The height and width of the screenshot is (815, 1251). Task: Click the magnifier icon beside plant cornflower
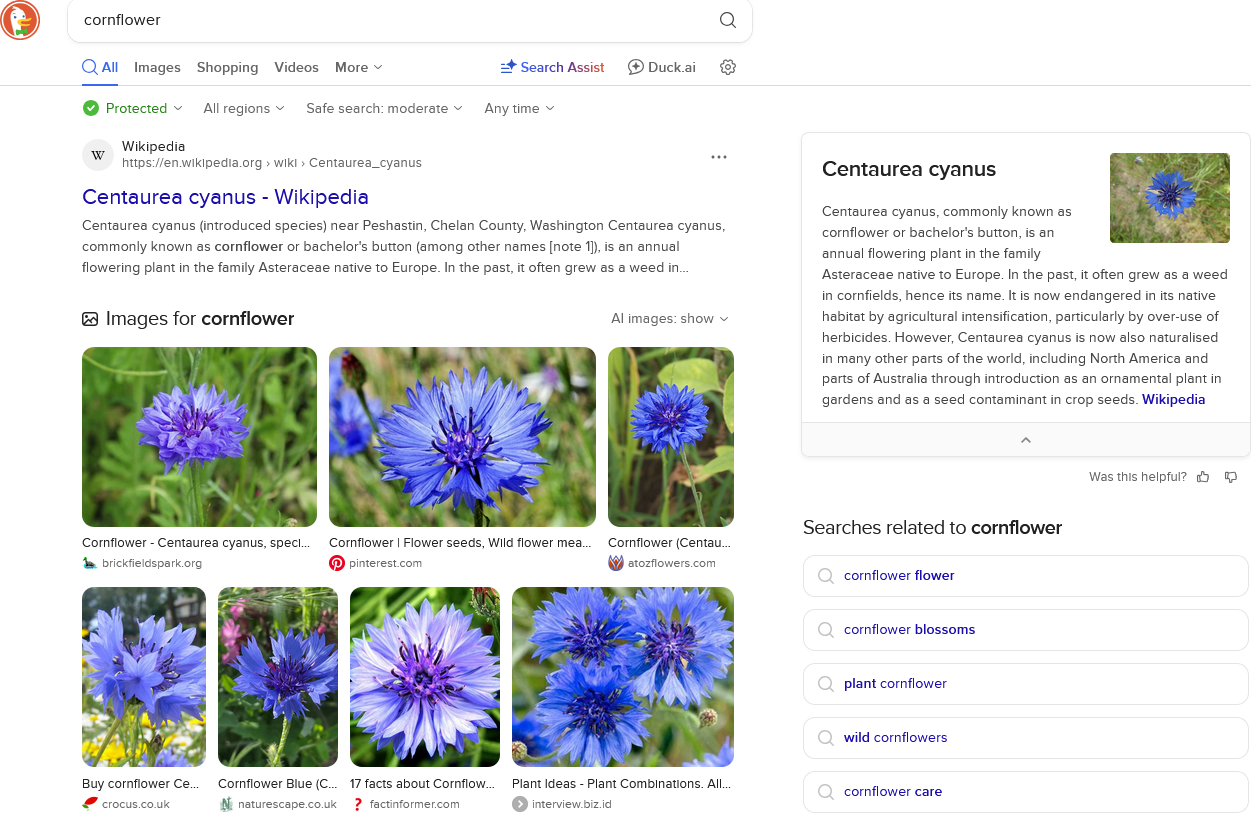(826, 684)
